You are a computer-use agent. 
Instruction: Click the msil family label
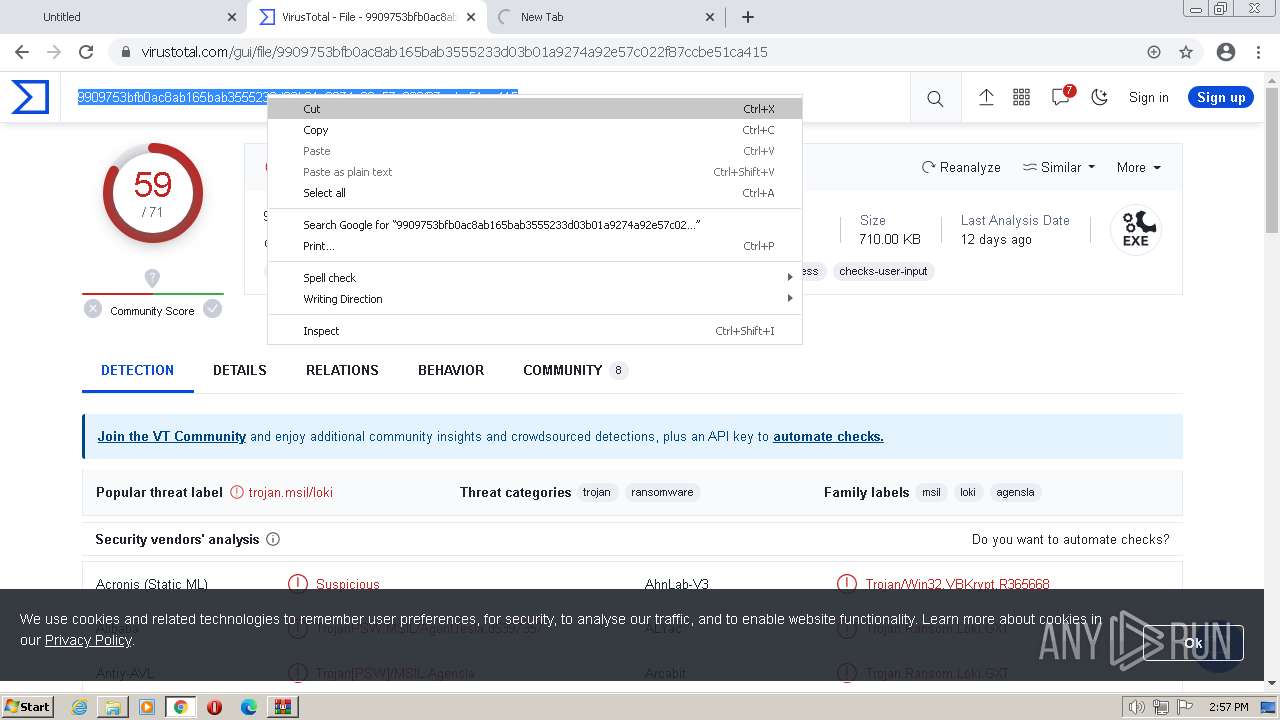pos(931,492)
